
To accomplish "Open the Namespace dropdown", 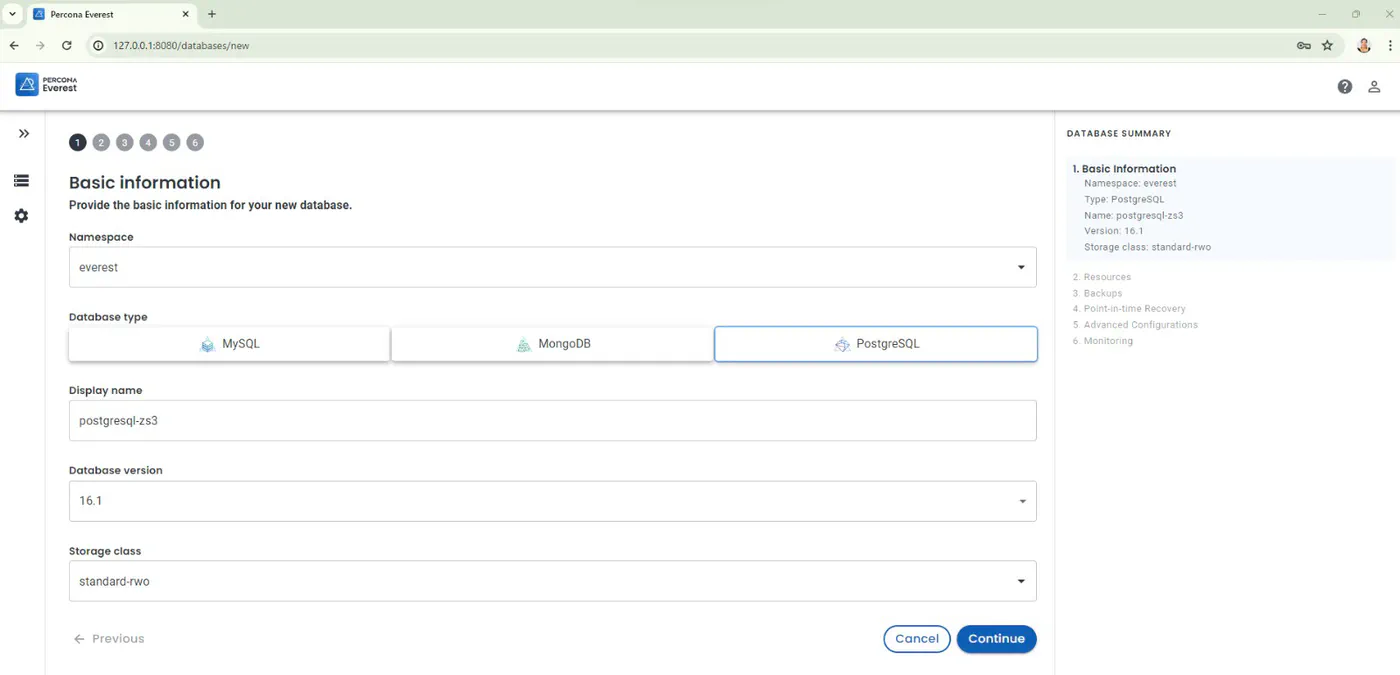I will pos(552,267).
